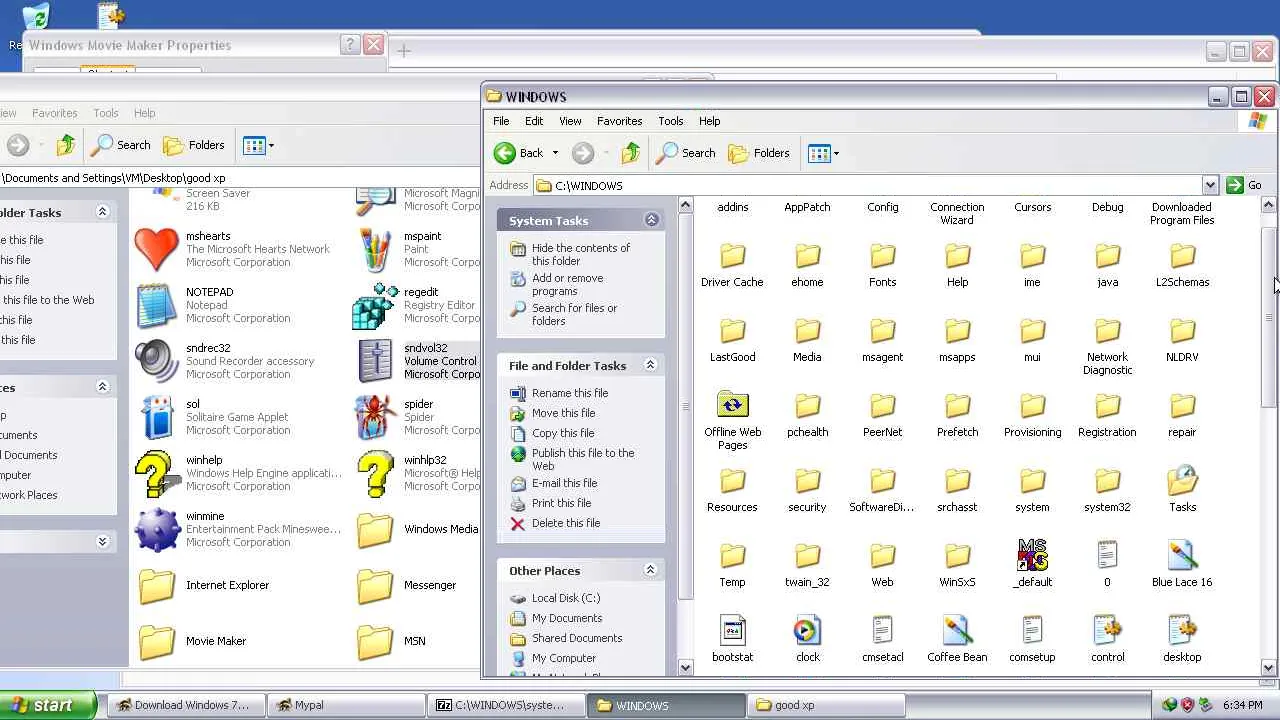Select the Offline Web Pages folder icon

[732, 406]
